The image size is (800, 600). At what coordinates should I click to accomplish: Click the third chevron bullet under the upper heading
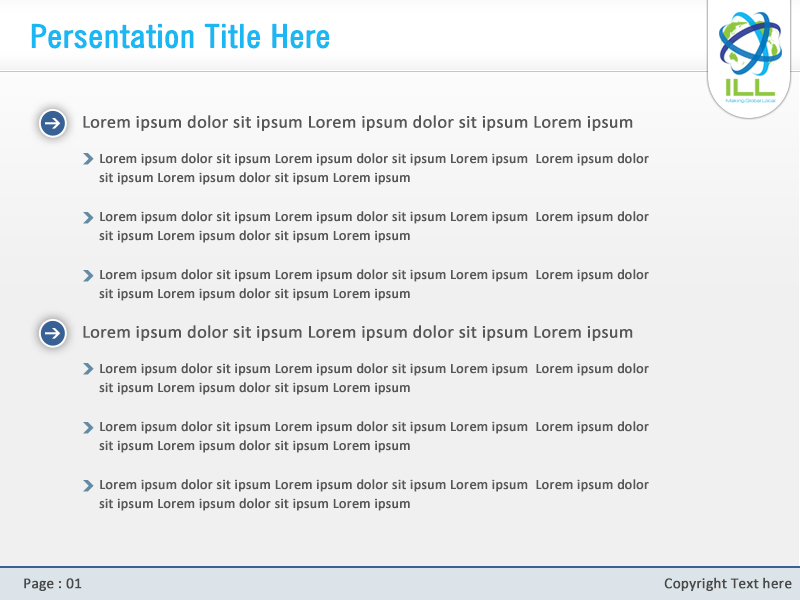(88, 276)
